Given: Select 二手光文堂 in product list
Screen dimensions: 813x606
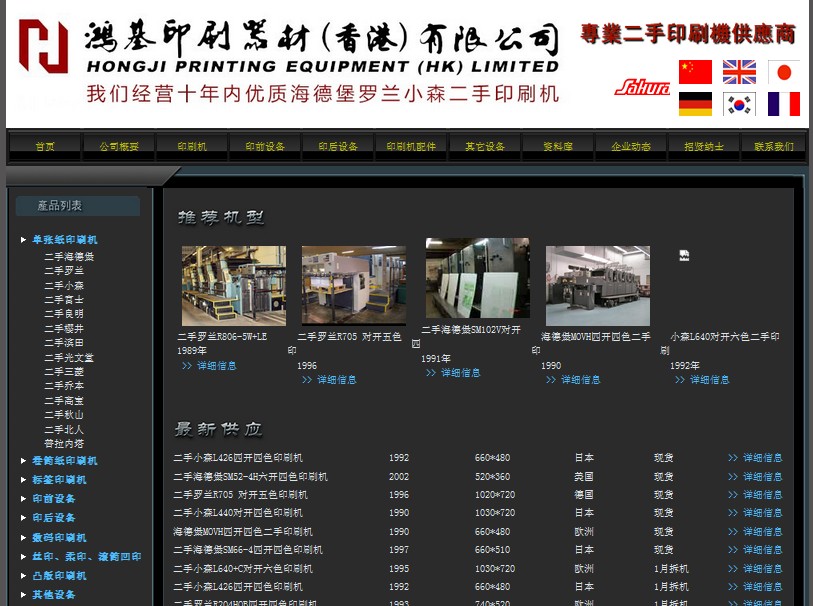Looking at the screenshot, I should click(69, 357).
